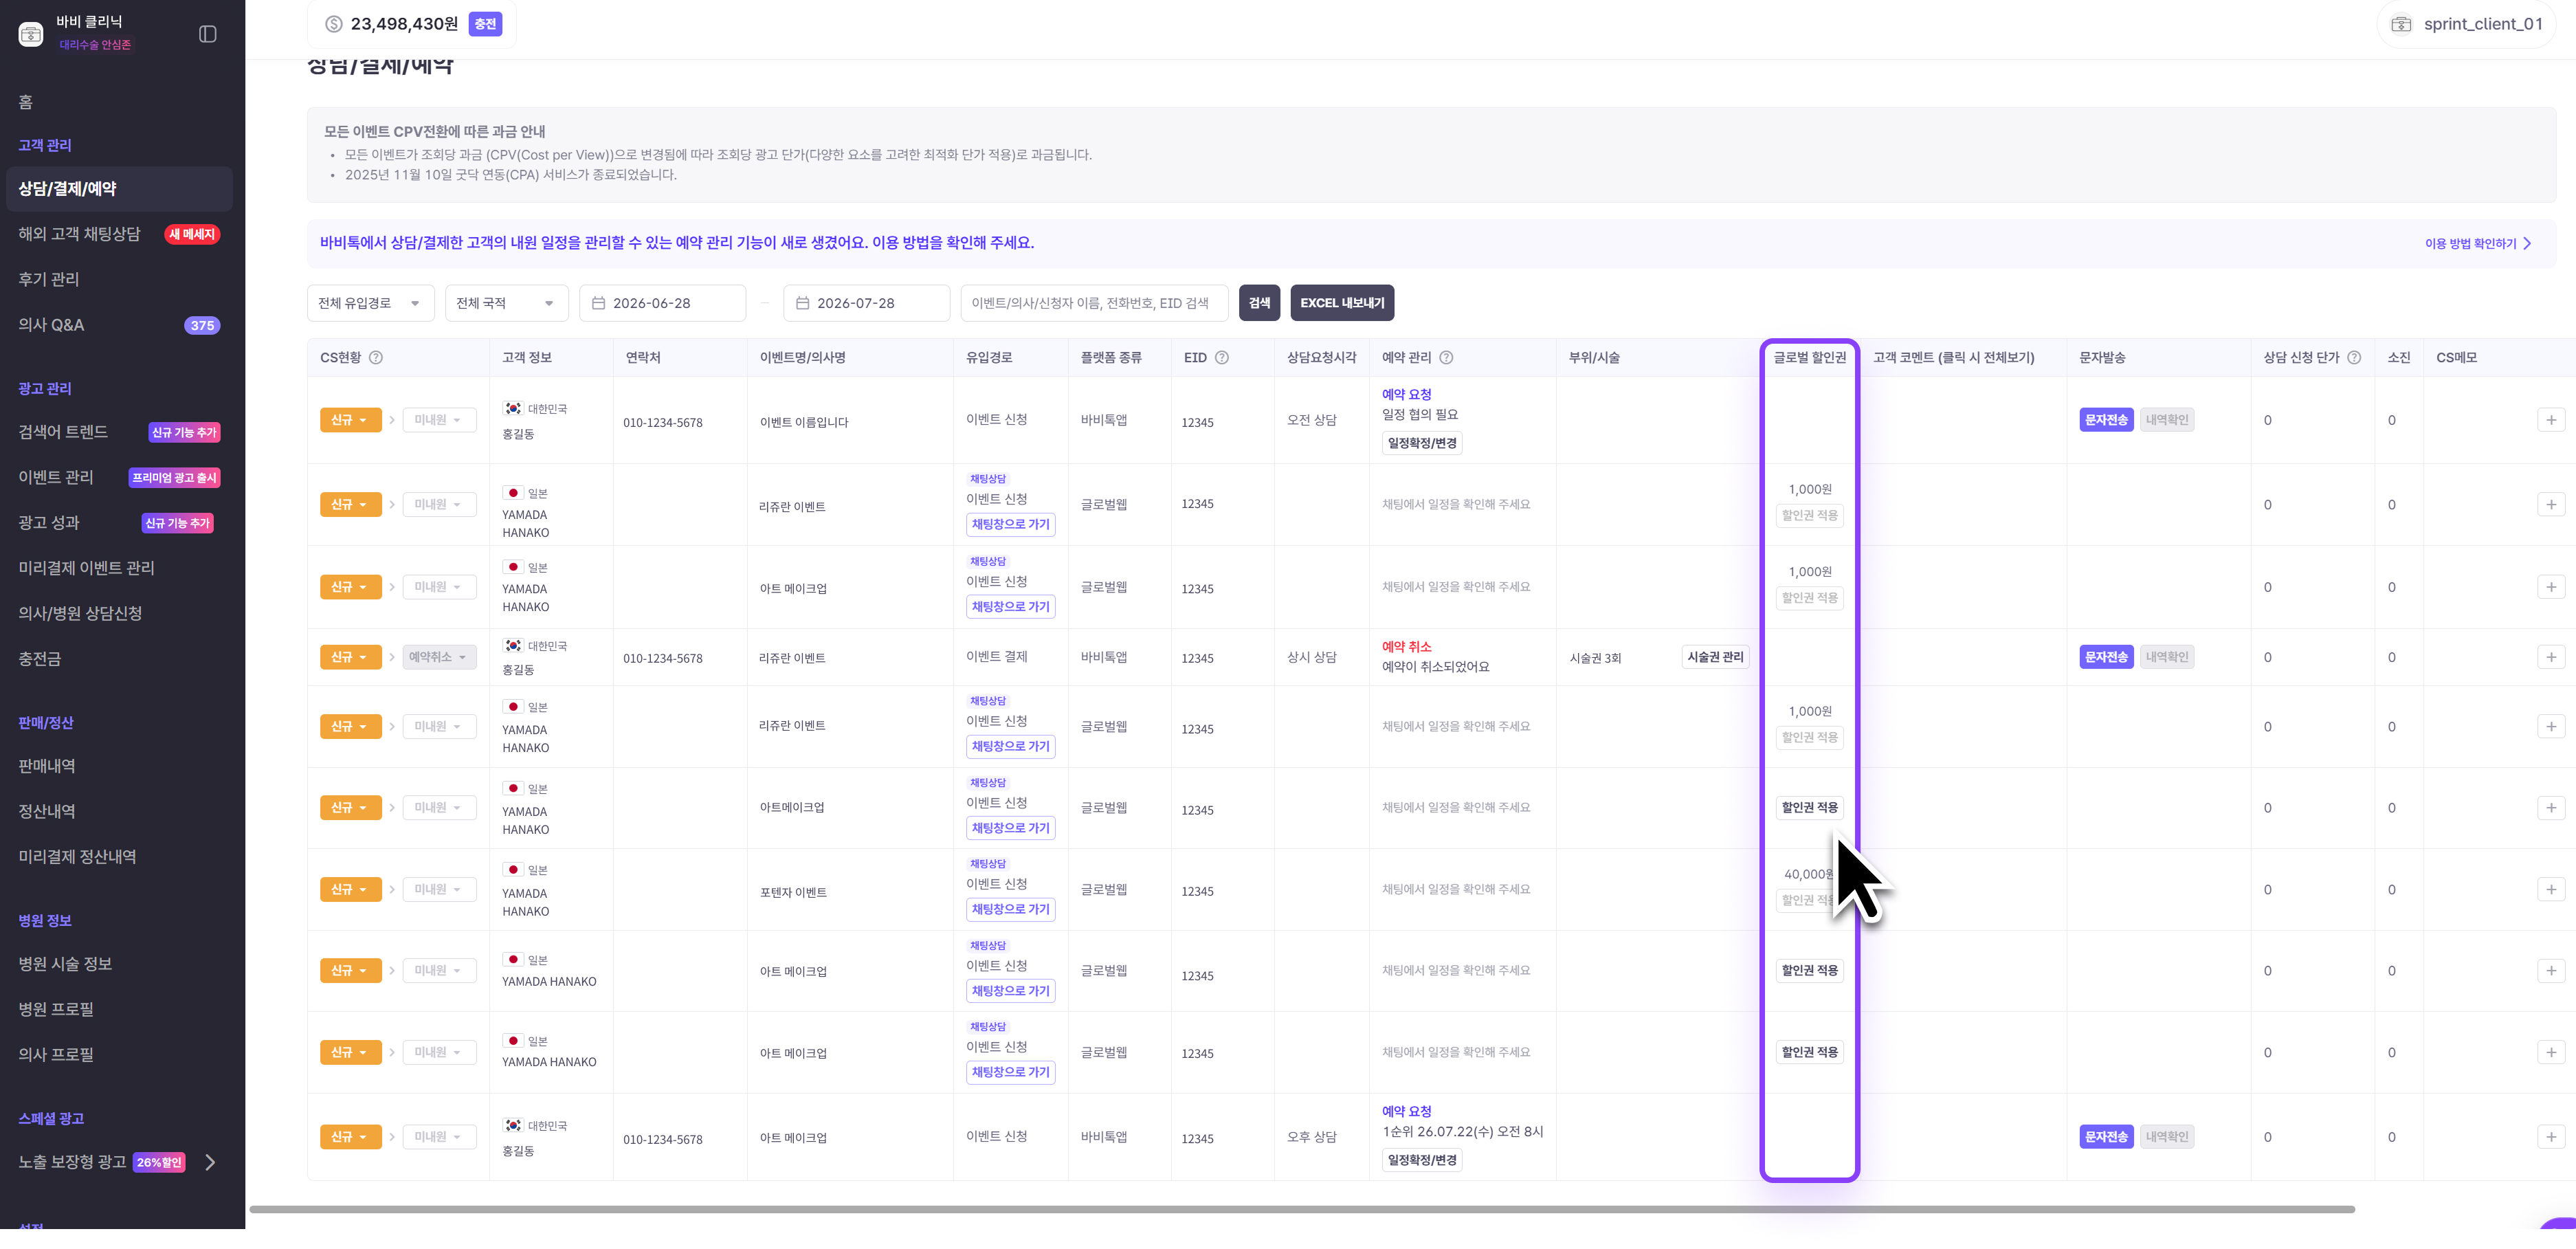
Task: Show help for the 예약 관리 column
Action: pyautogui.click(x=1446, y=358)
